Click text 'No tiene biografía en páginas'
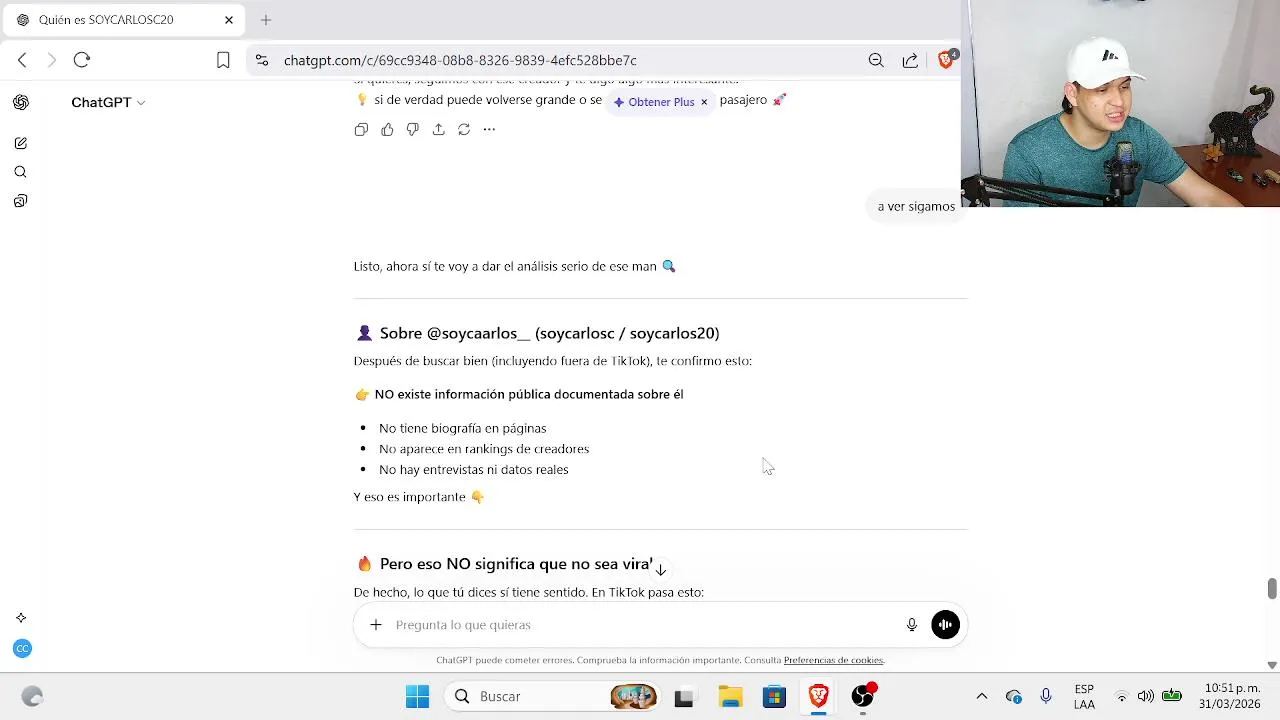 [x=462, y=428]
